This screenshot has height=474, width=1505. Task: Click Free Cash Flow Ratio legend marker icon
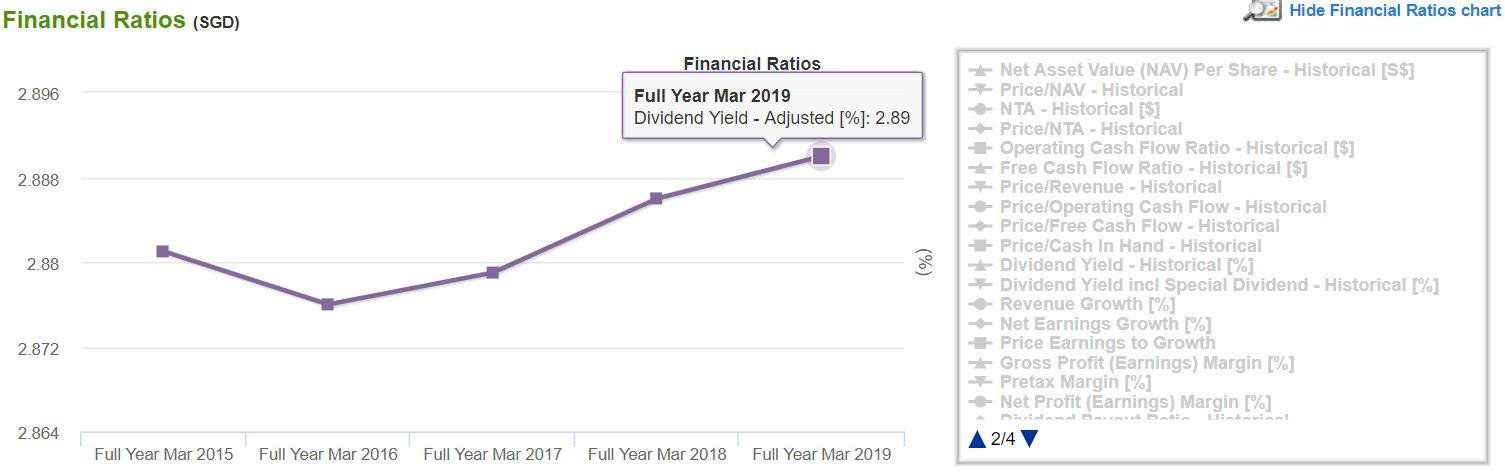click(x=981, y=168)
